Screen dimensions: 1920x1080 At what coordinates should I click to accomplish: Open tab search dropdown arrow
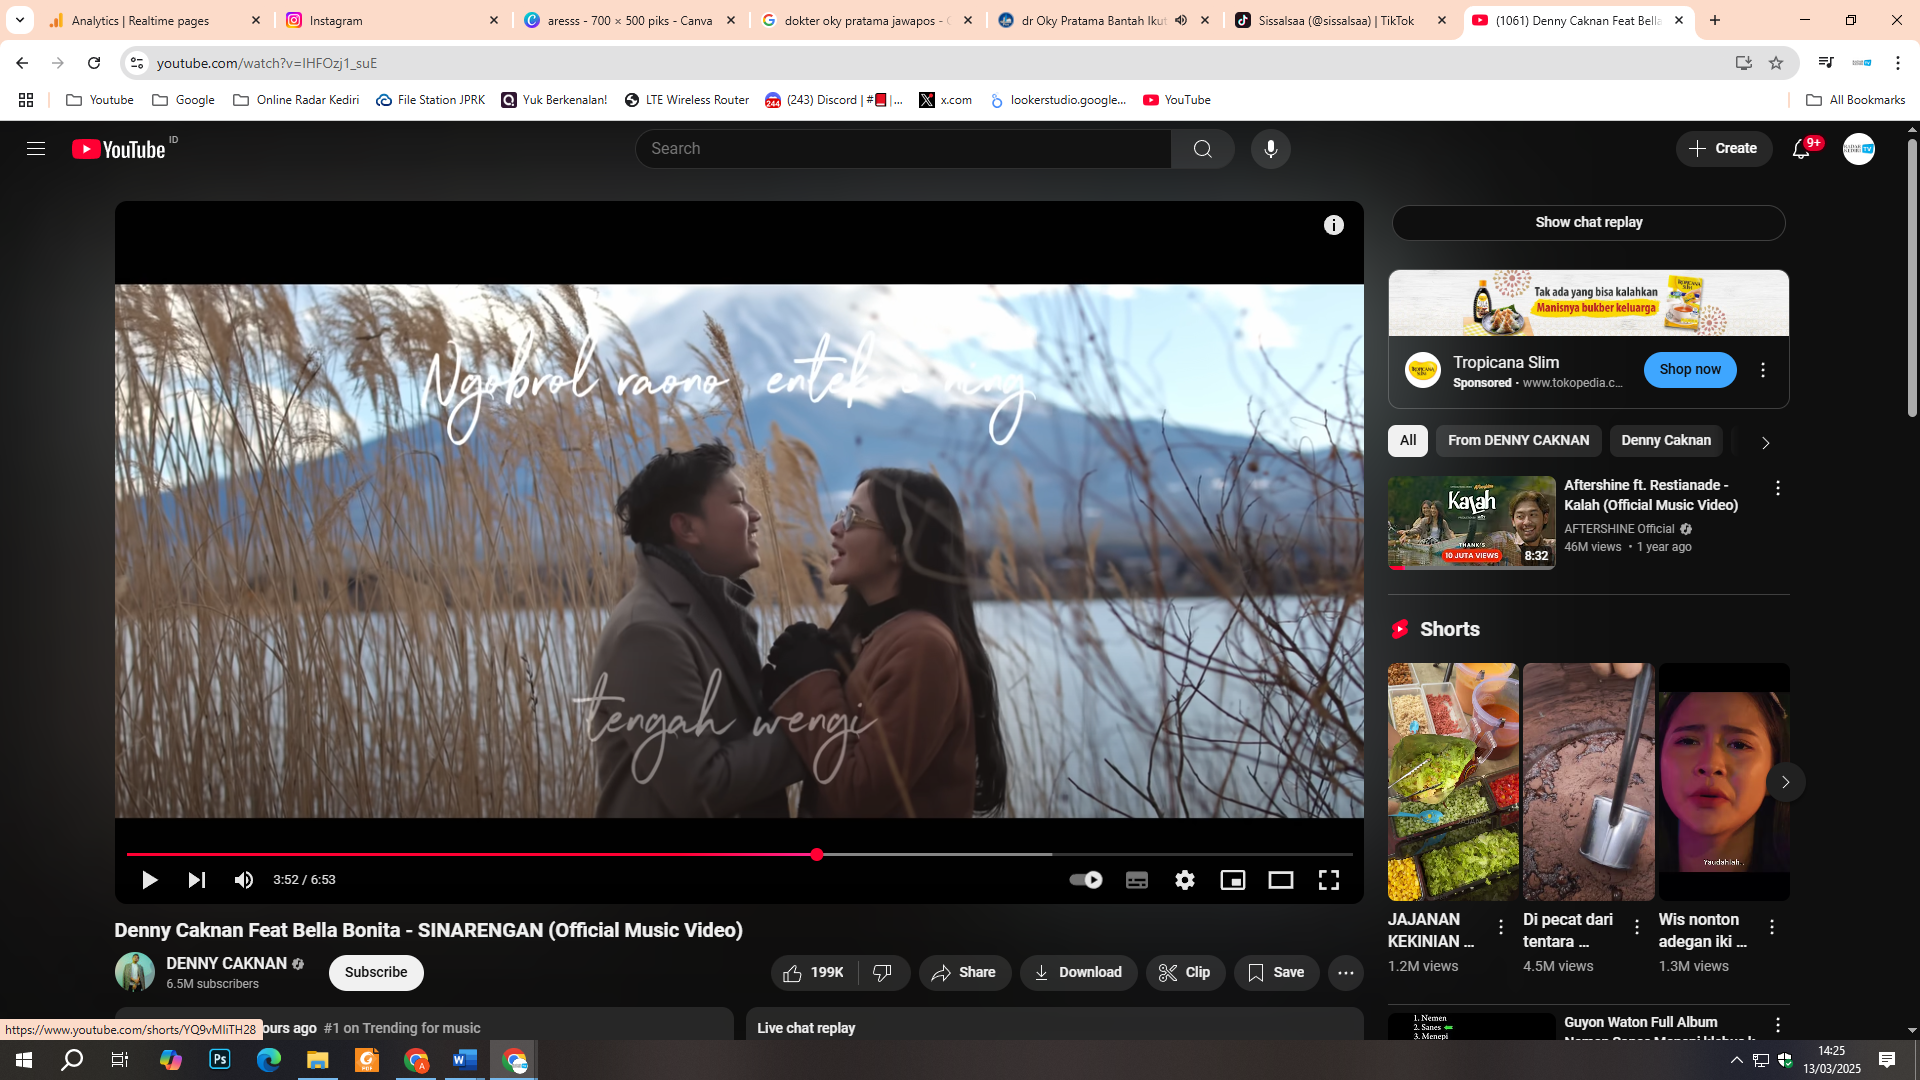19,20
